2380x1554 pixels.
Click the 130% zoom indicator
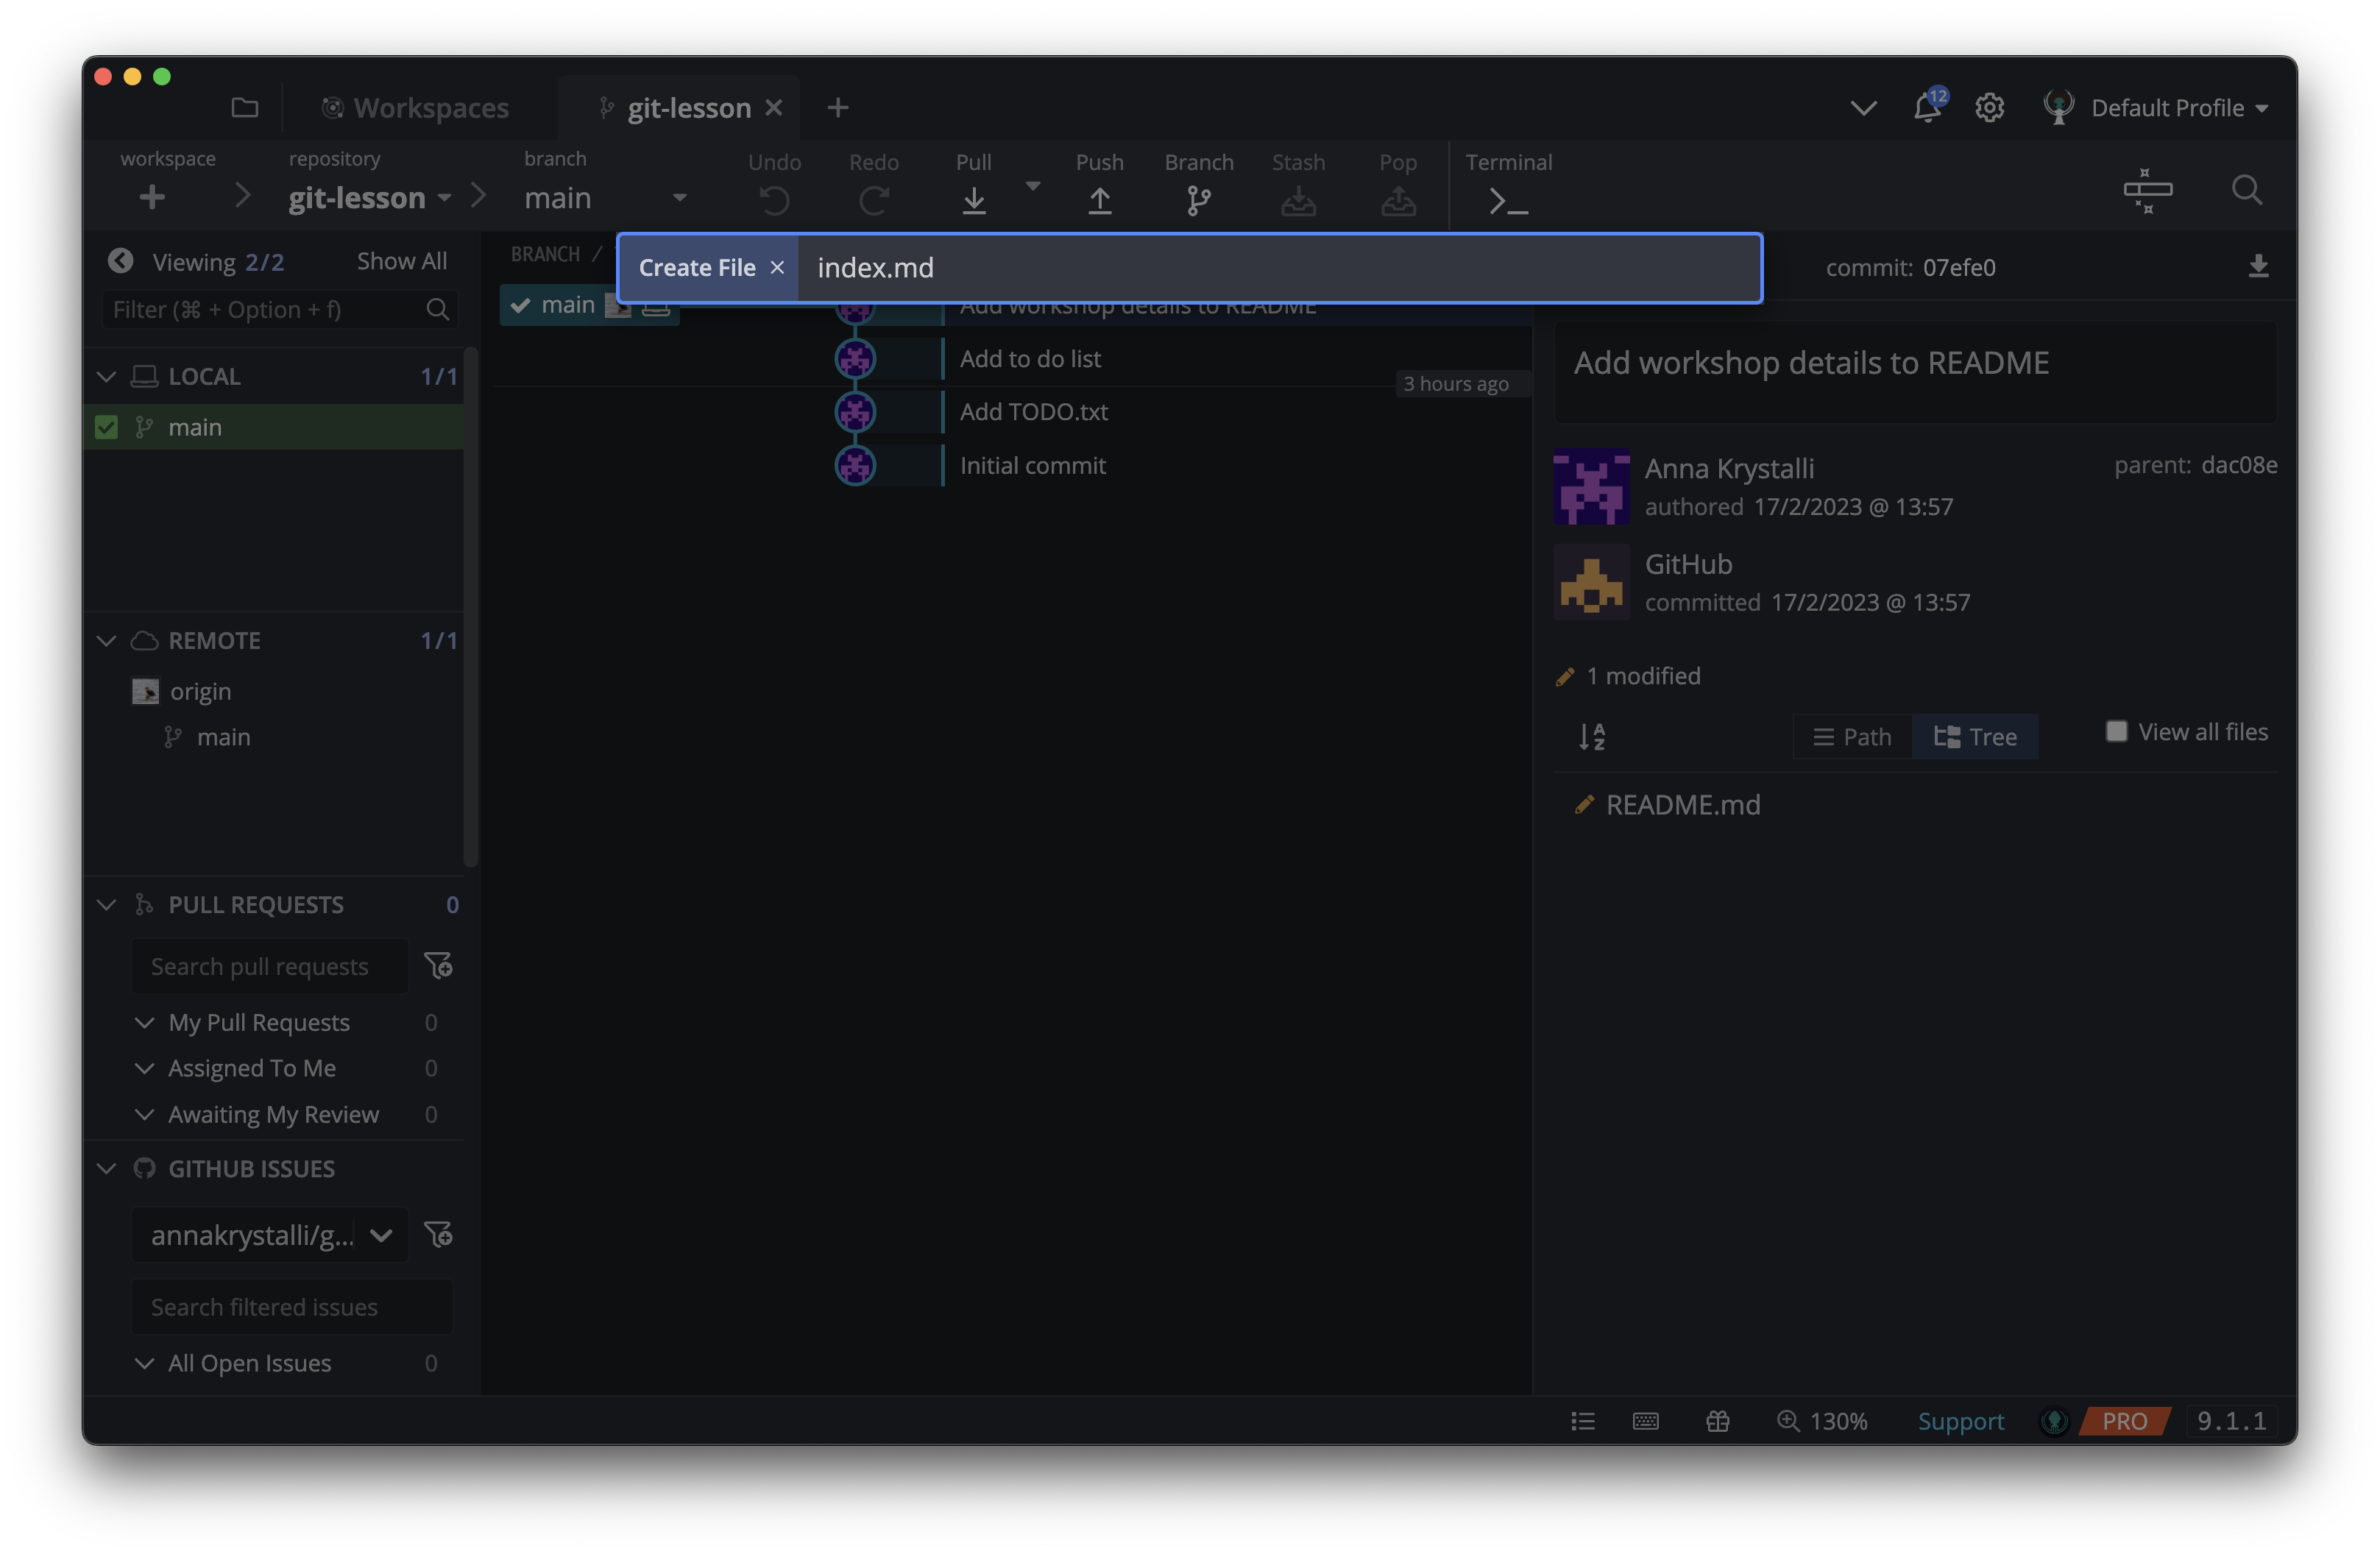[x=1821, y=1421]
